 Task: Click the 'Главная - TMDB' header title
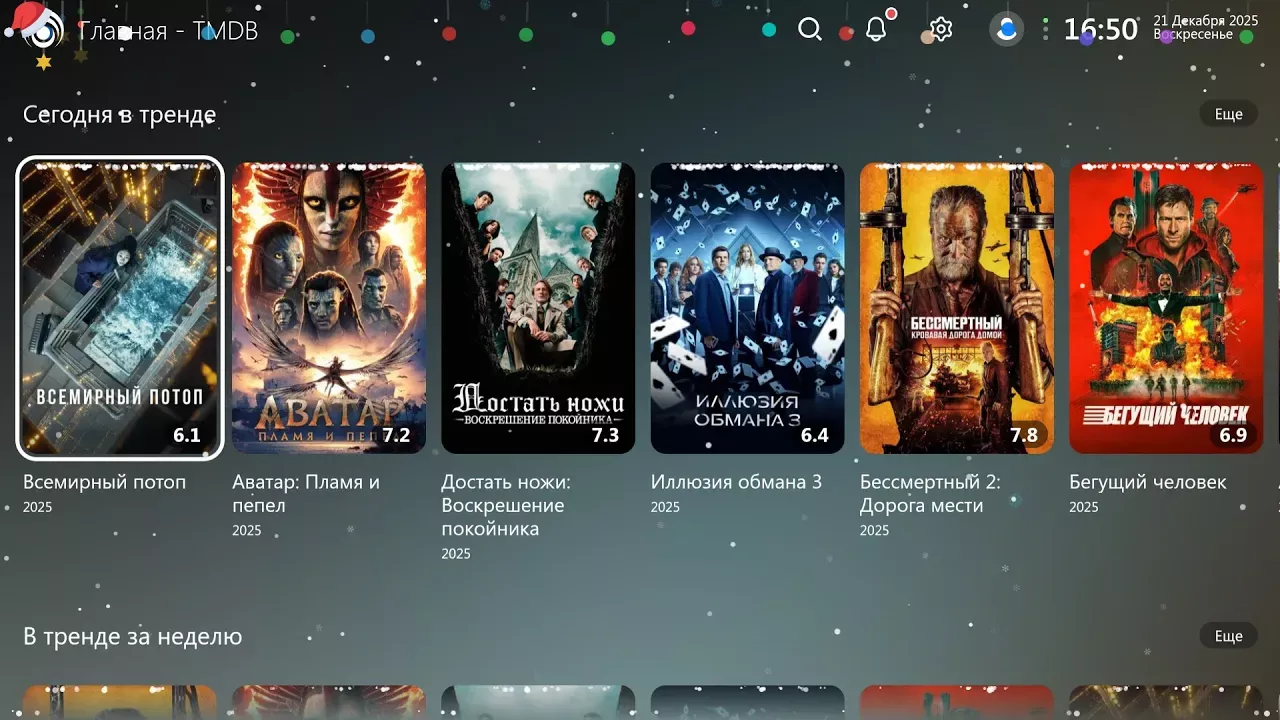[168, 31]
